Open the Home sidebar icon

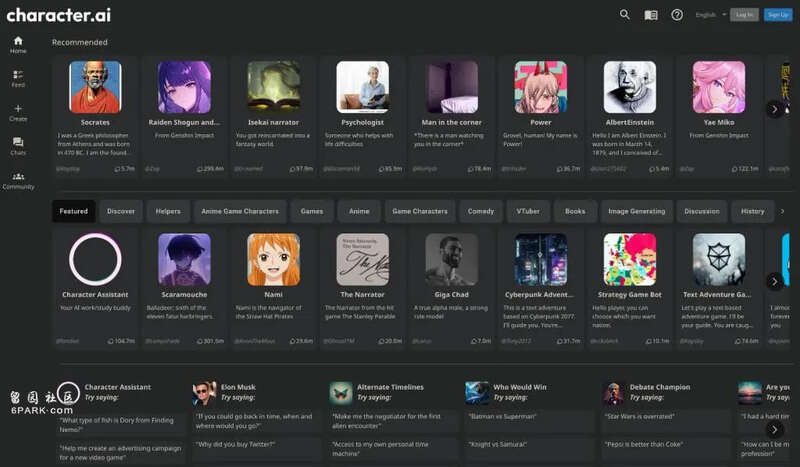18,43
